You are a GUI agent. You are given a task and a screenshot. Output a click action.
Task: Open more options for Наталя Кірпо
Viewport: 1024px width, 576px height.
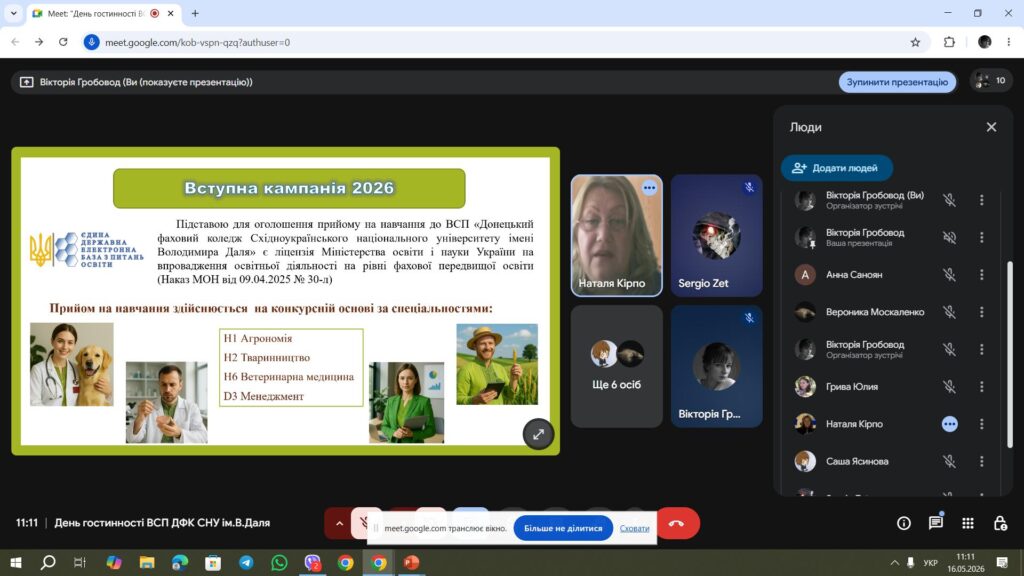tap(982, 424)
